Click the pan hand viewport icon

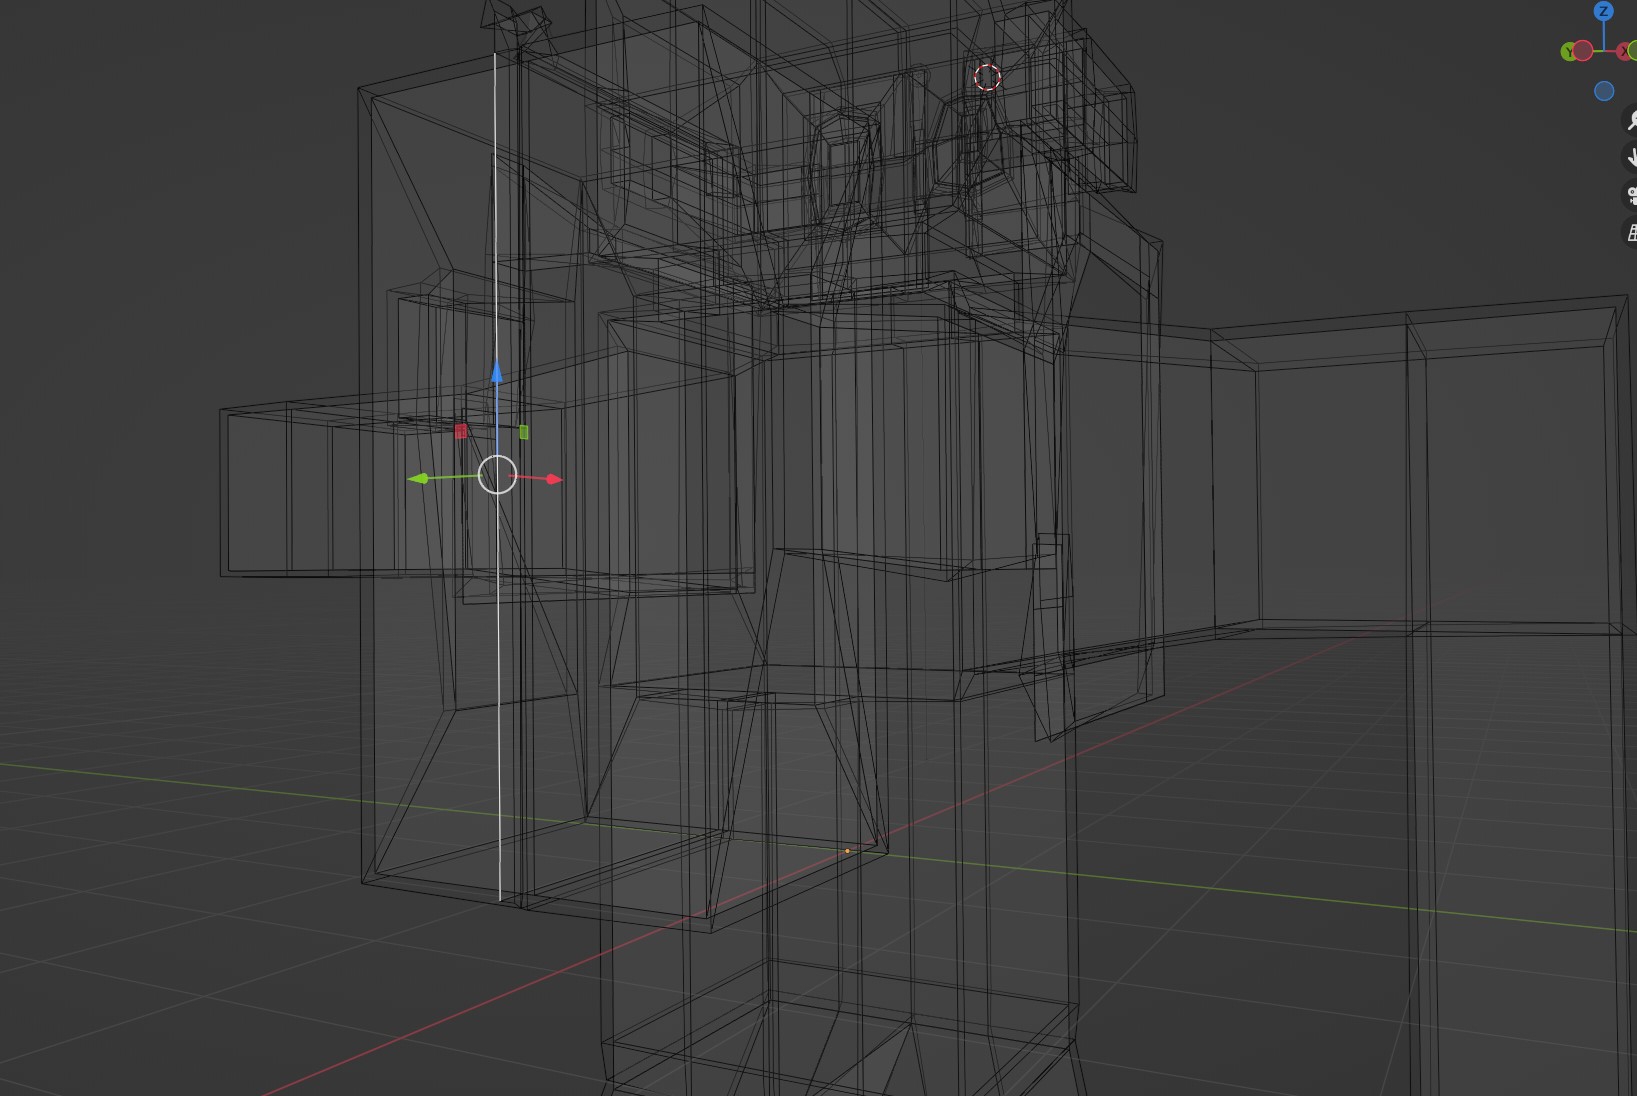[1630, 157]
